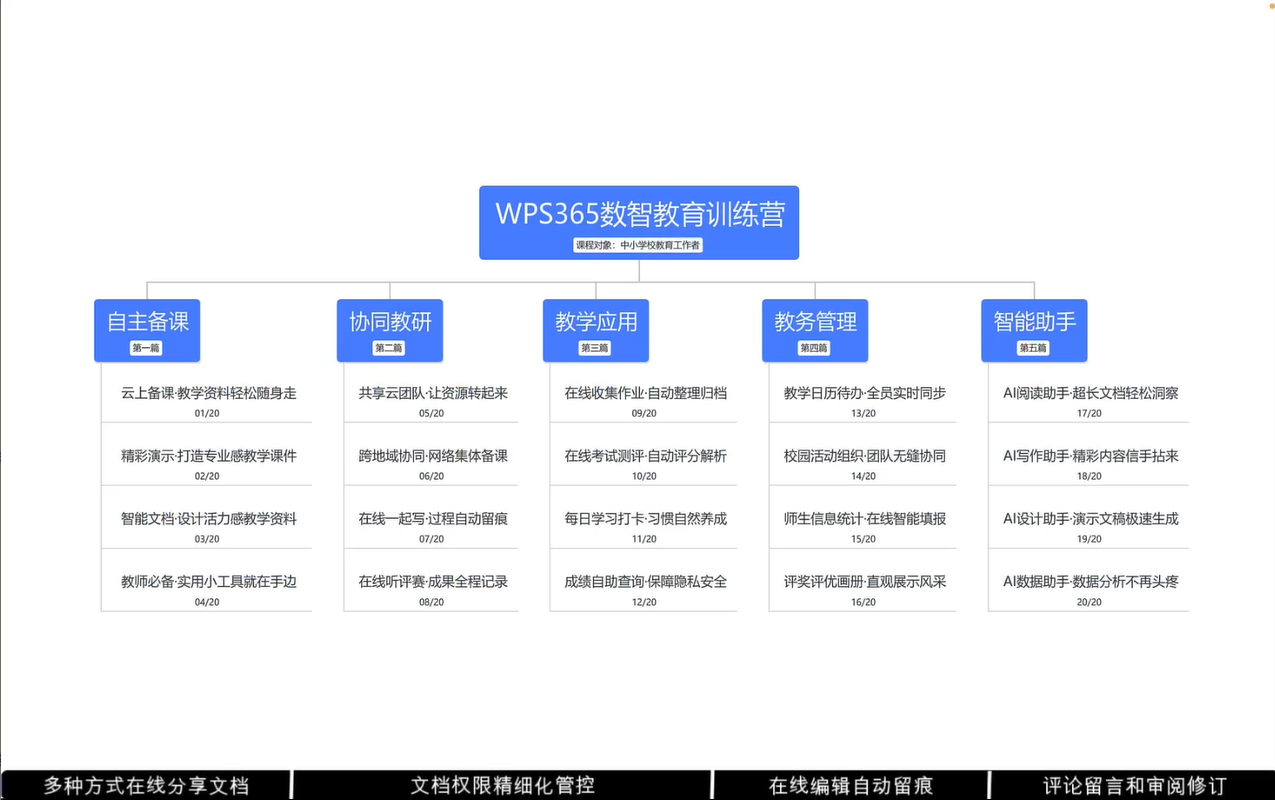The height and width of the screenshot is (800, 1275).
Task: Select the 教学应用 chapter node
Action: 596,329
